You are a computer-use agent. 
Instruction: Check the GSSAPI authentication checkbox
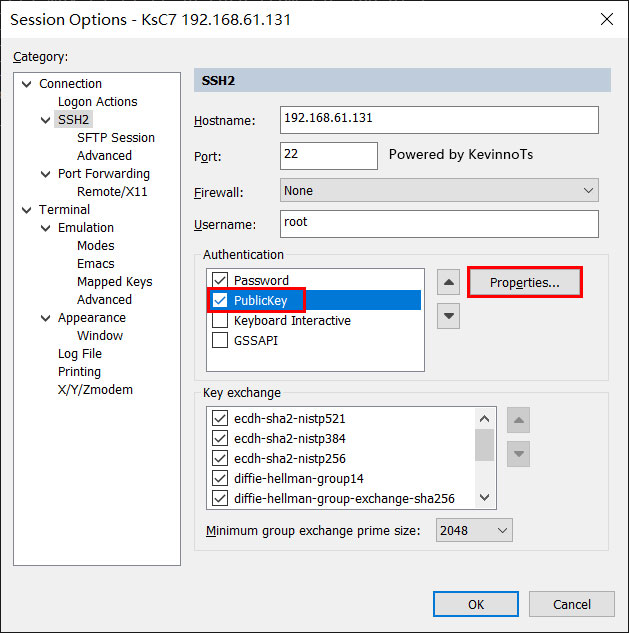pos(220,340)
